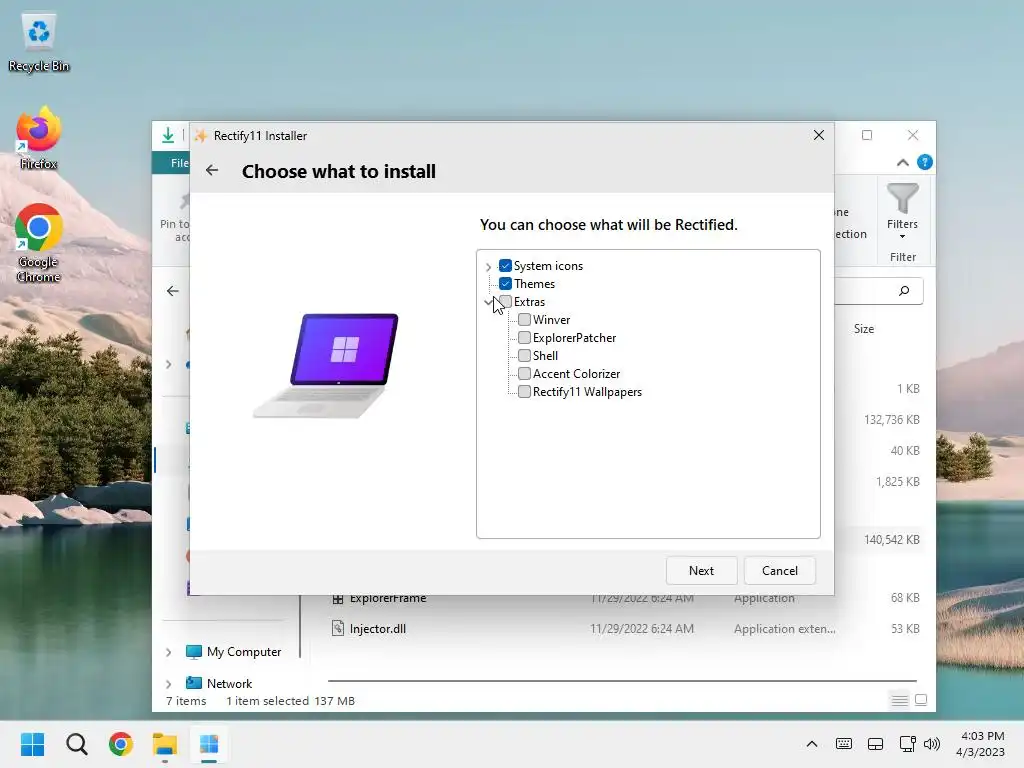The height and width of the screenshot is (768, 1024).
Task: Click the Network icon in the navigation pane
Action: coord(194,683)
